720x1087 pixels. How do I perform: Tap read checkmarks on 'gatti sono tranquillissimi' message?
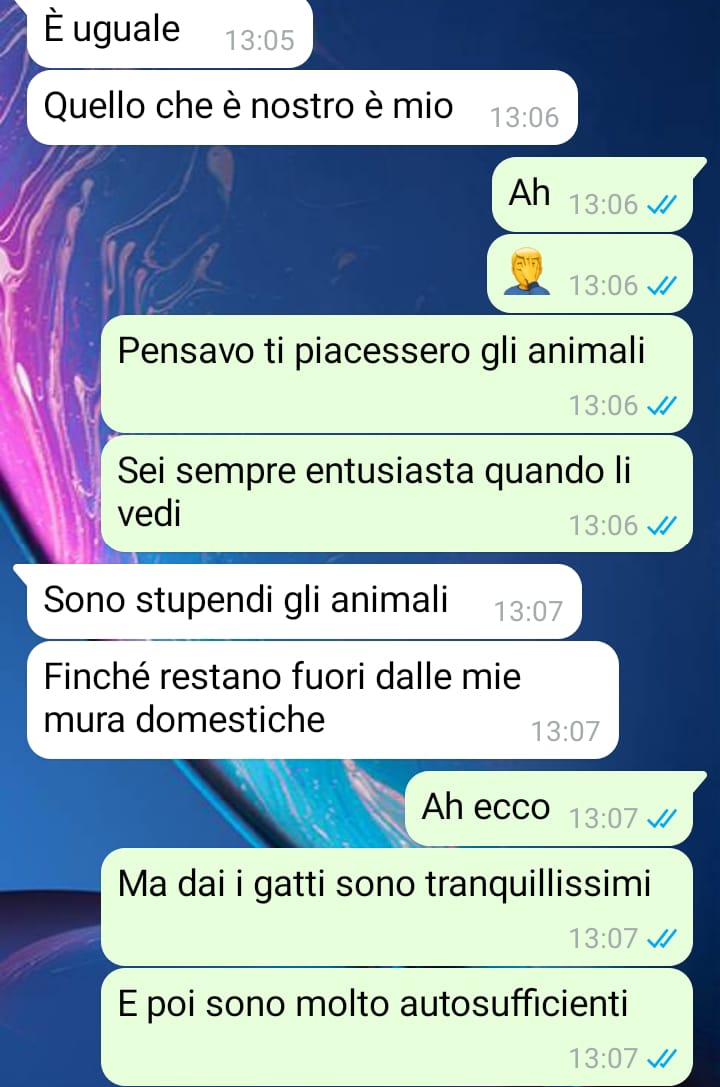(661, 939)
